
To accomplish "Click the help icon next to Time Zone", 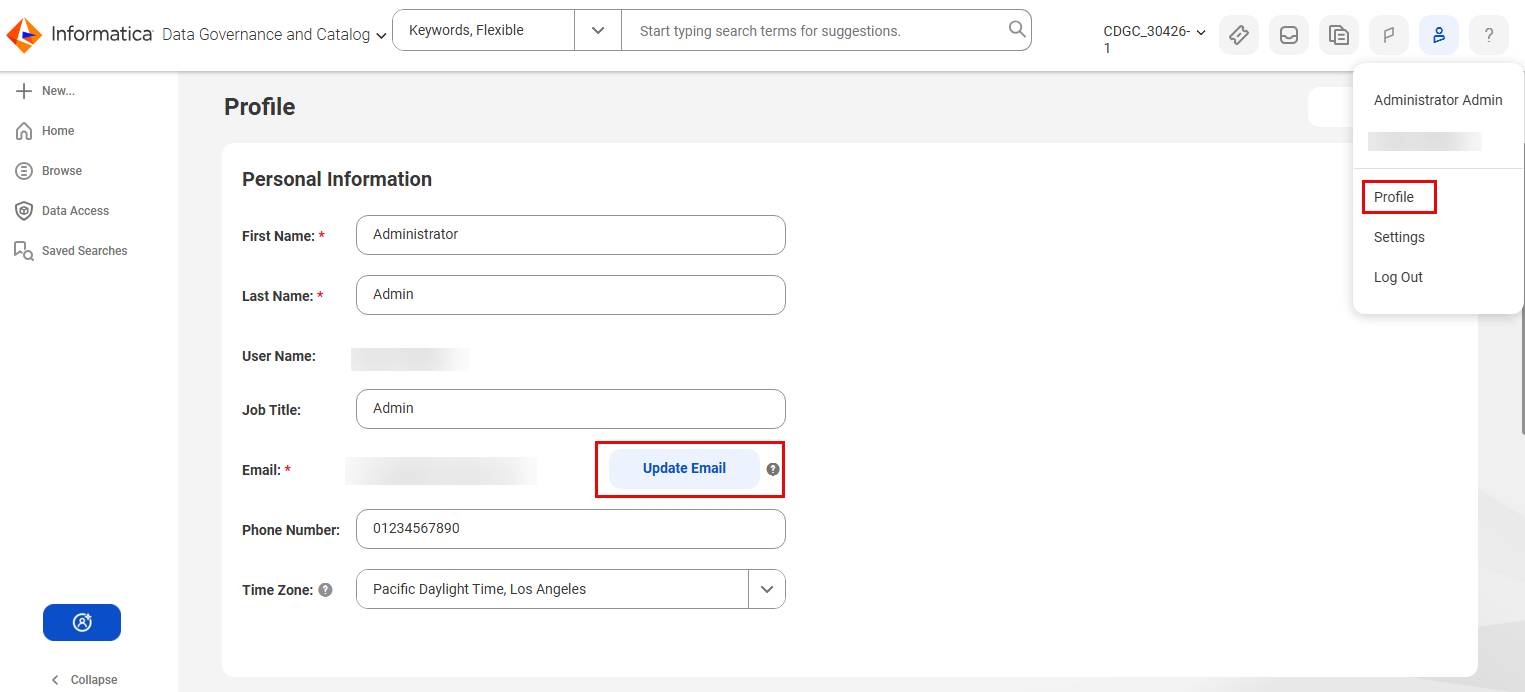I will (325, 590).
